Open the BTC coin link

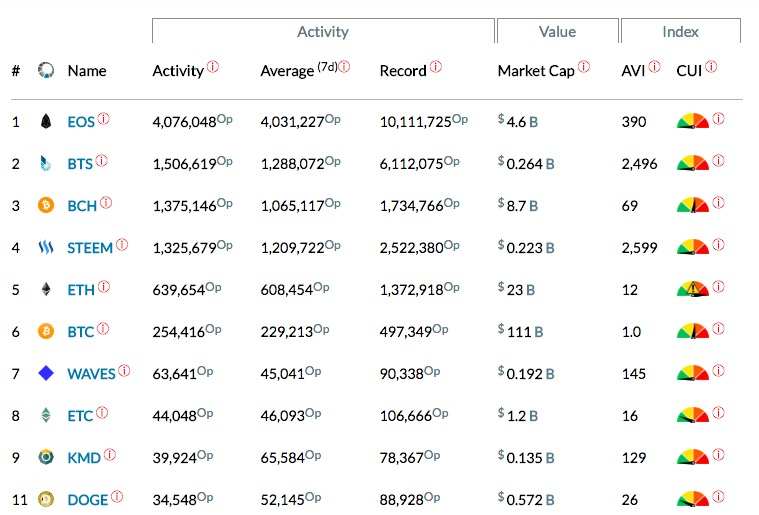click(x=81, y=332)
